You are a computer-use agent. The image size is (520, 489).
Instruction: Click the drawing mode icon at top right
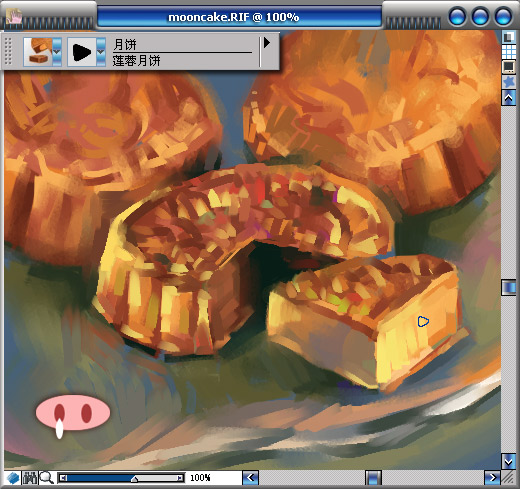click(509, 37)
